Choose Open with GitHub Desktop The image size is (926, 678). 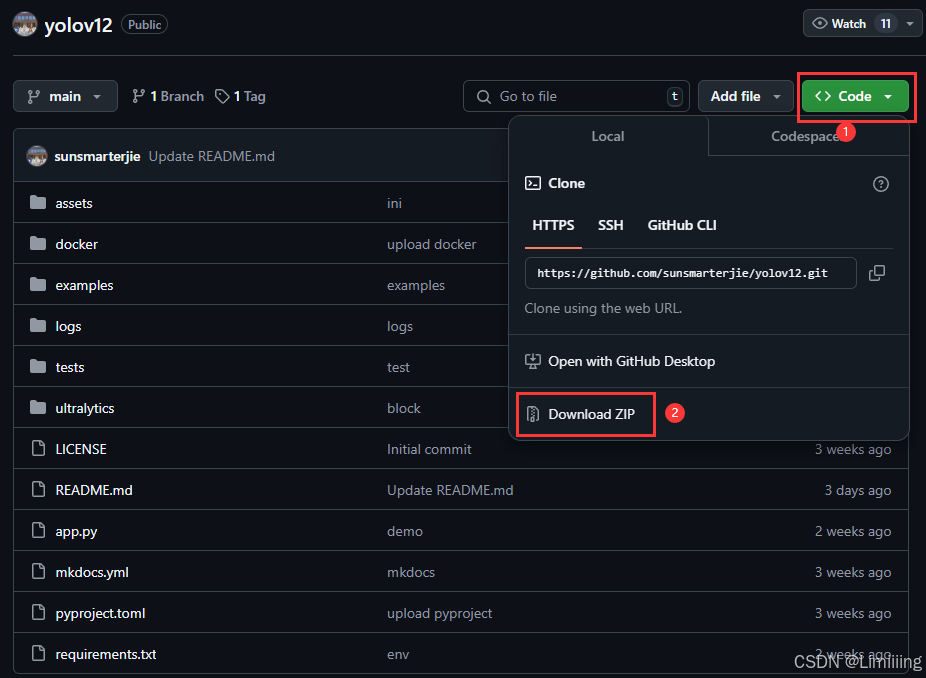pyautogui.click(x=620, y=361)
